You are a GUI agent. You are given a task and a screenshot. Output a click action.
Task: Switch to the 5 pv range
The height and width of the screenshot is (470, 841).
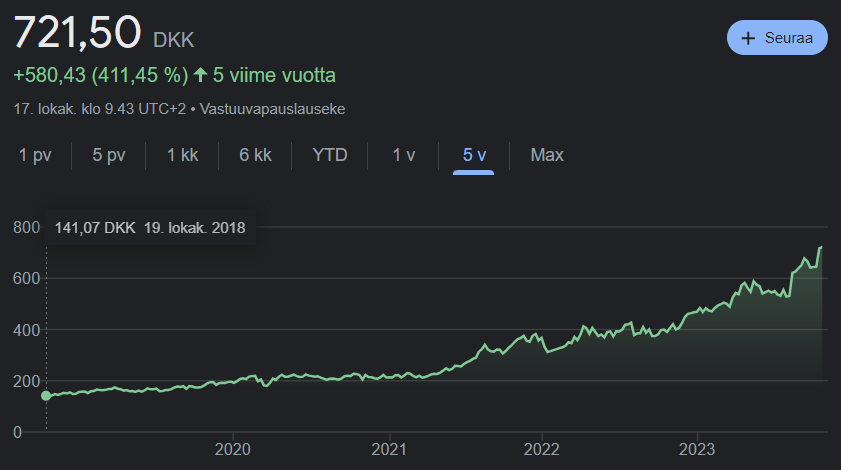point(109,155)
